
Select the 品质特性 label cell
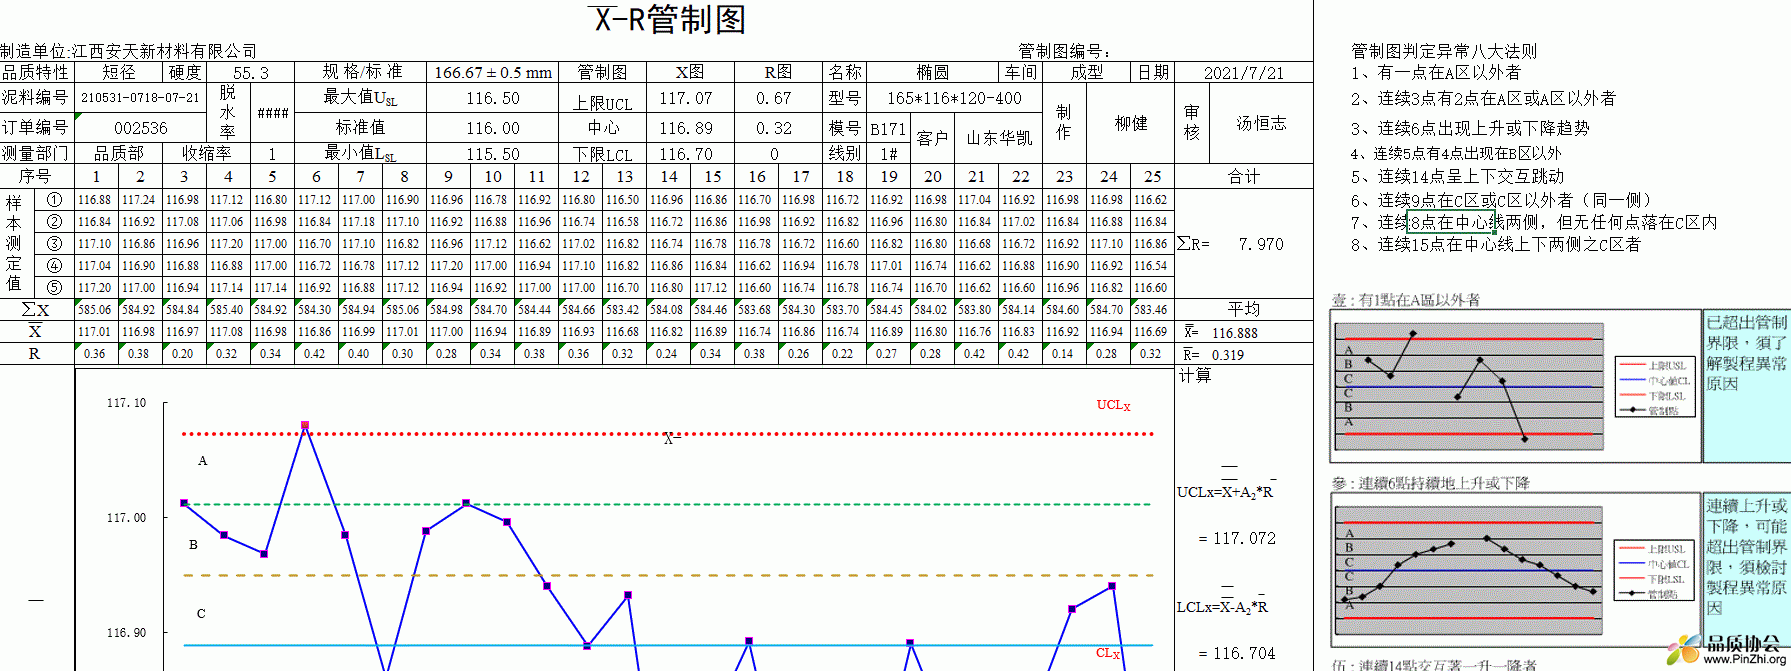[36, 72]
